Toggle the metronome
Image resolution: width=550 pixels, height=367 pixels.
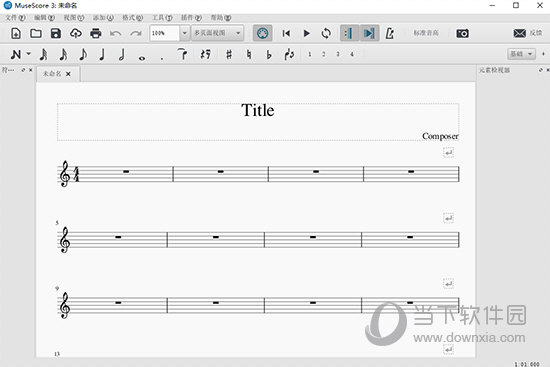click(x=389, y=33)
